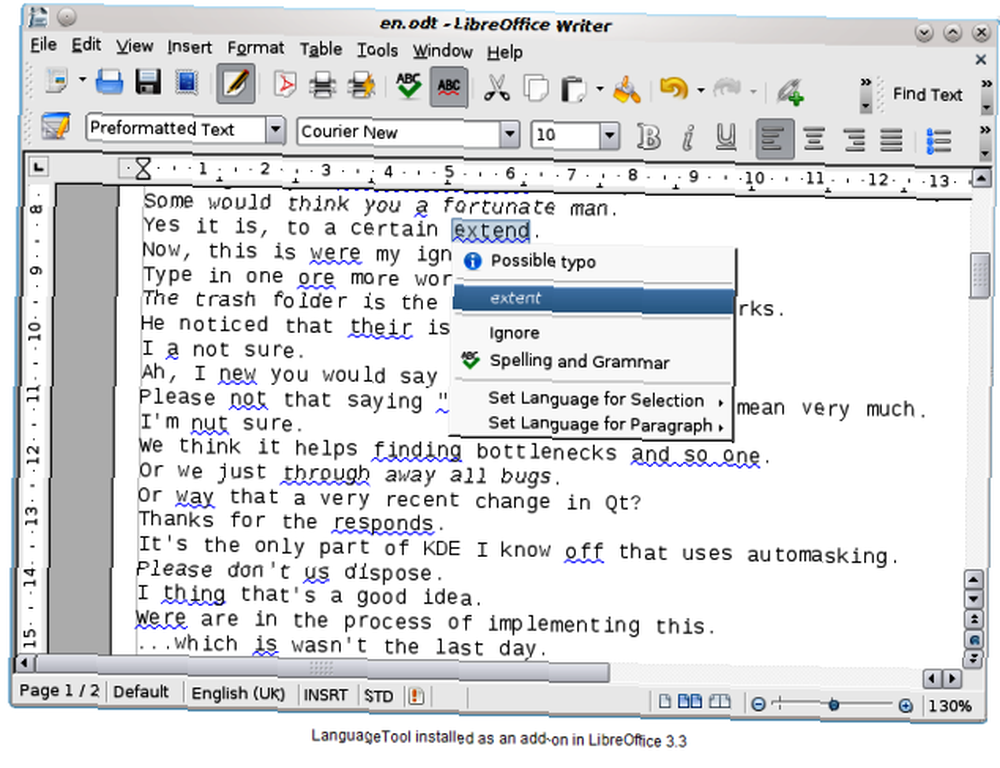Image resolution: width=1000 pixels, height=768 pixels.
Task: Set Align Right paragraph alignment
Action: 853,140
